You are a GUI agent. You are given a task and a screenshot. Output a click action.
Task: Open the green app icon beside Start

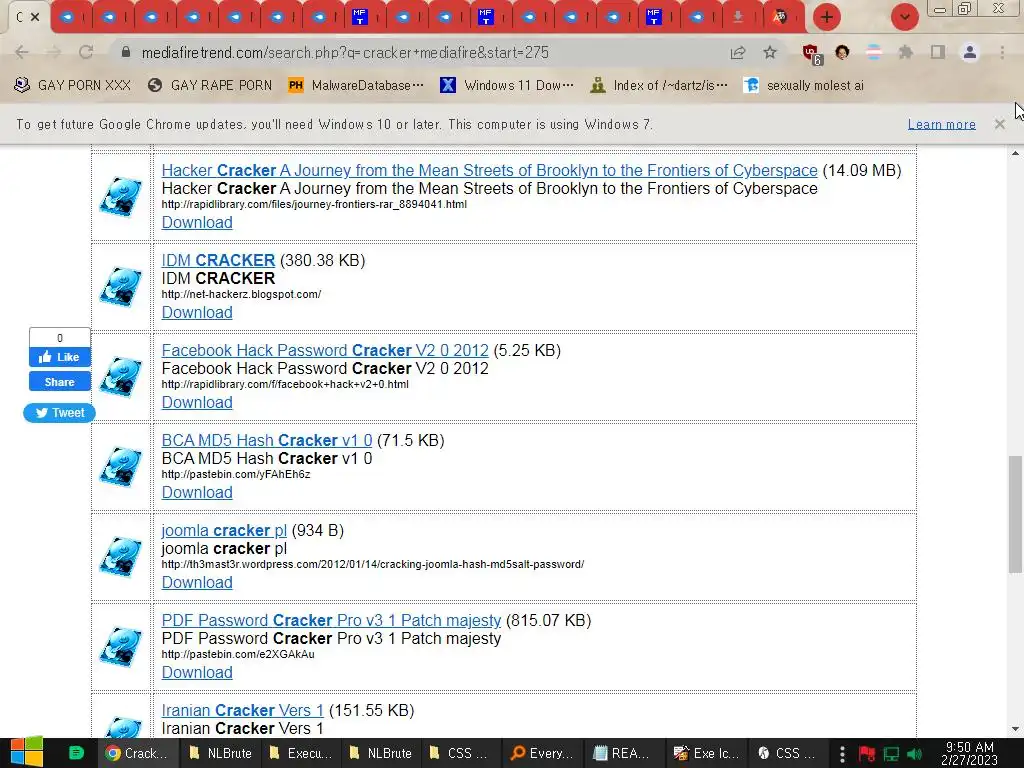[76, 753]
